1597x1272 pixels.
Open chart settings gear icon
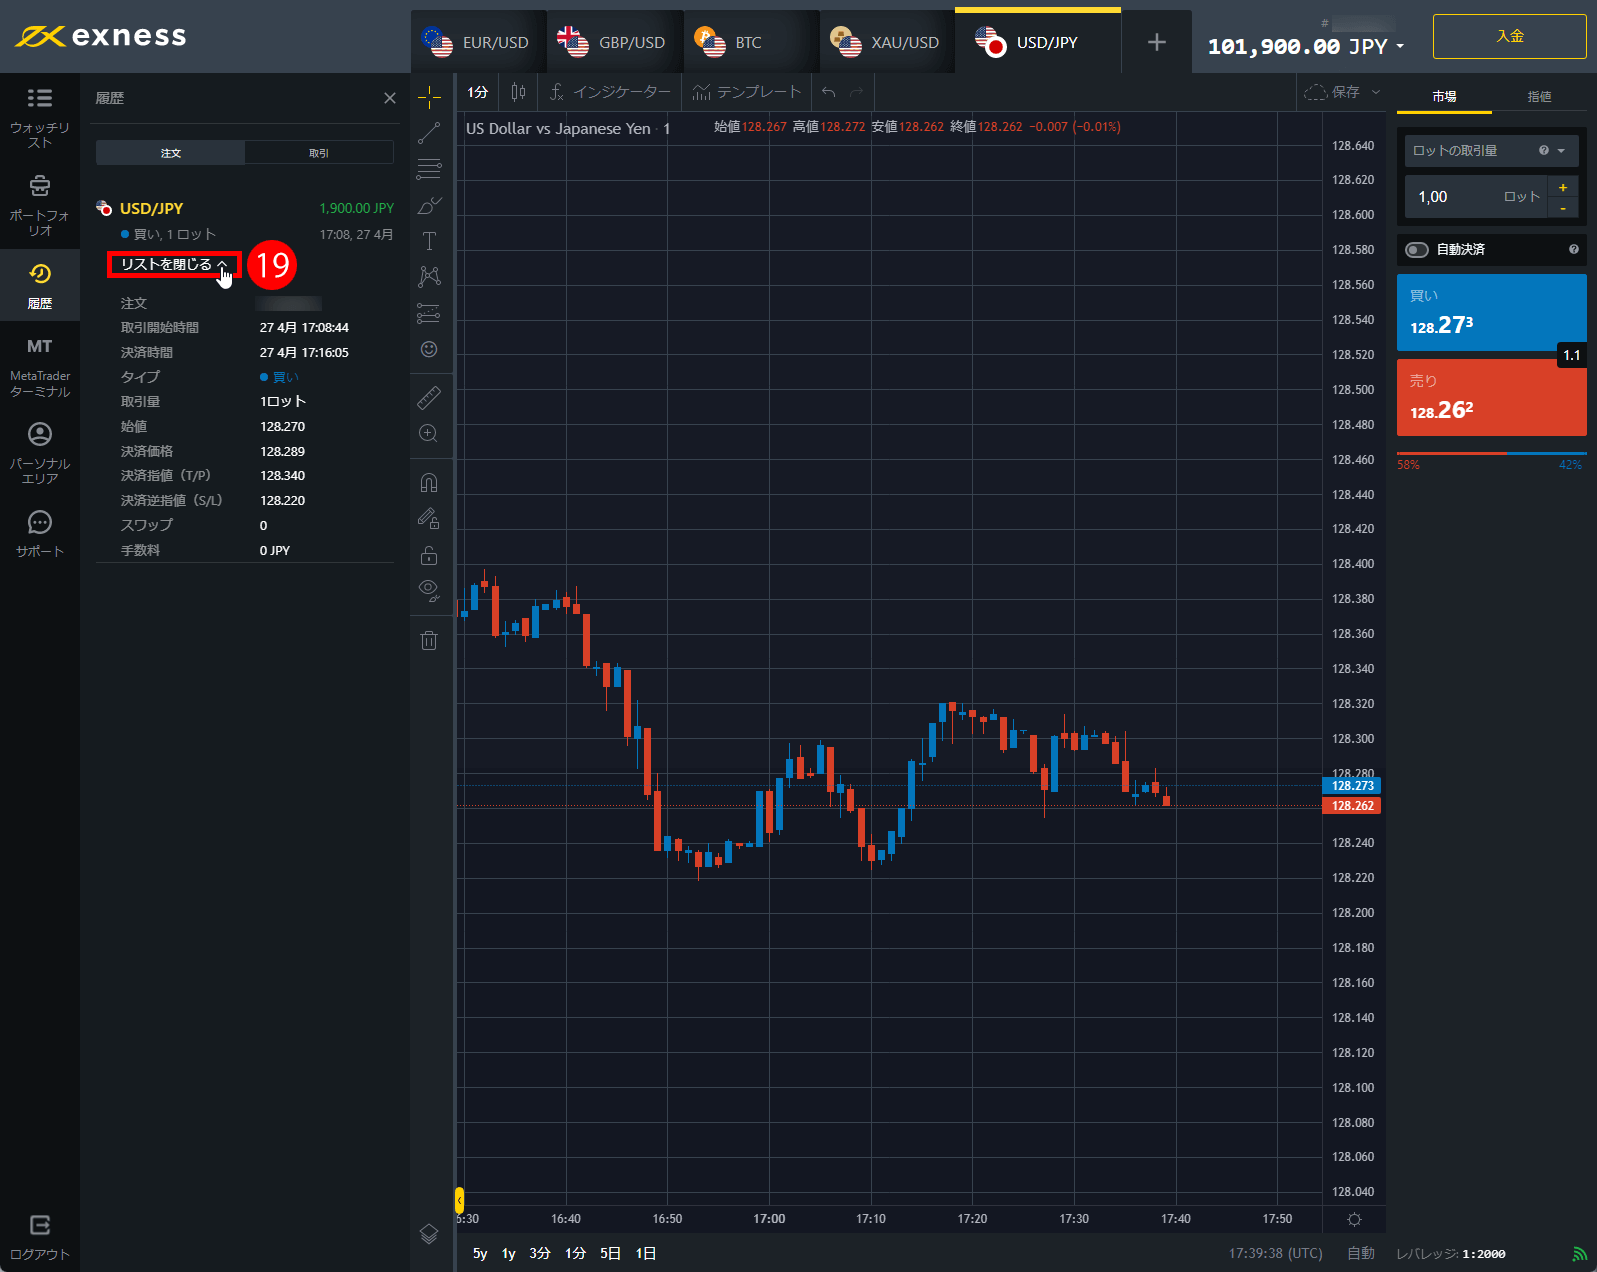(x=1354, y=1219)
